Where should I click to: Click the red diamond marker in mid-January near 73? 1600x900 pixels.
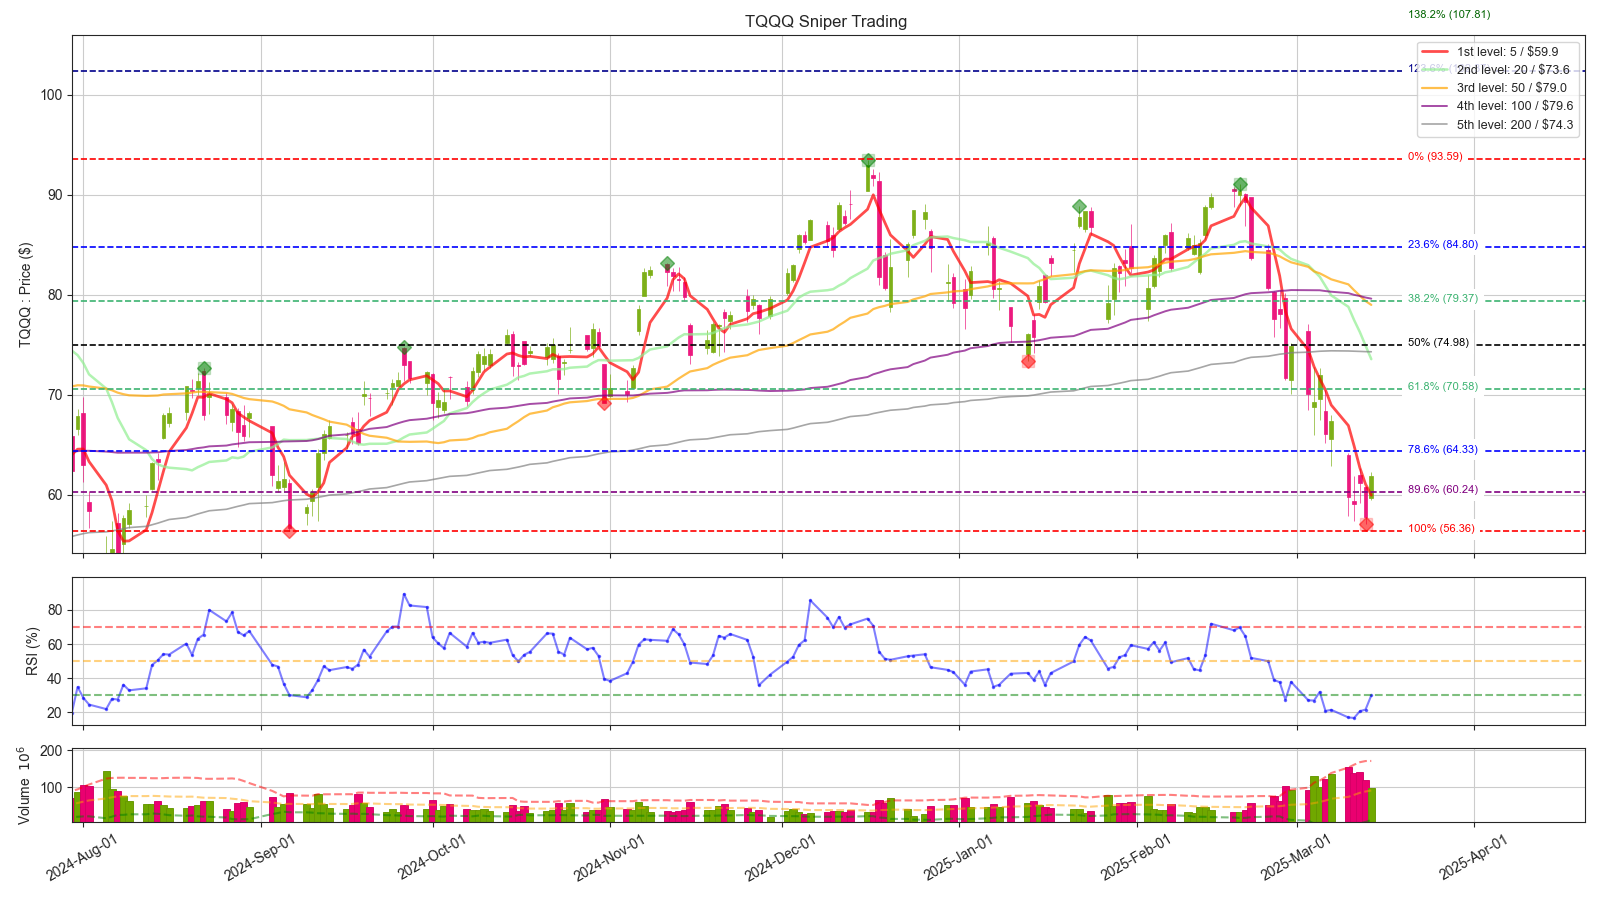1028,361
